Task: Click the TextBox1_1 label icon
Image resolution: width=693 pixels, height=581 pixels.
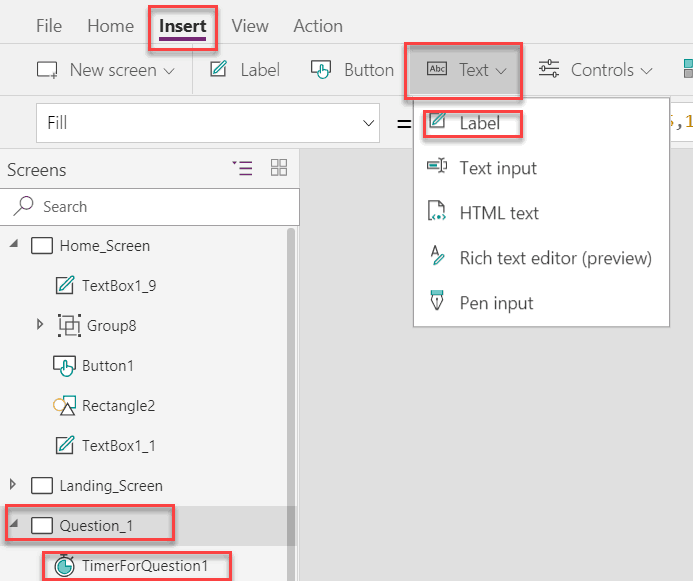Action: point(65,445)
